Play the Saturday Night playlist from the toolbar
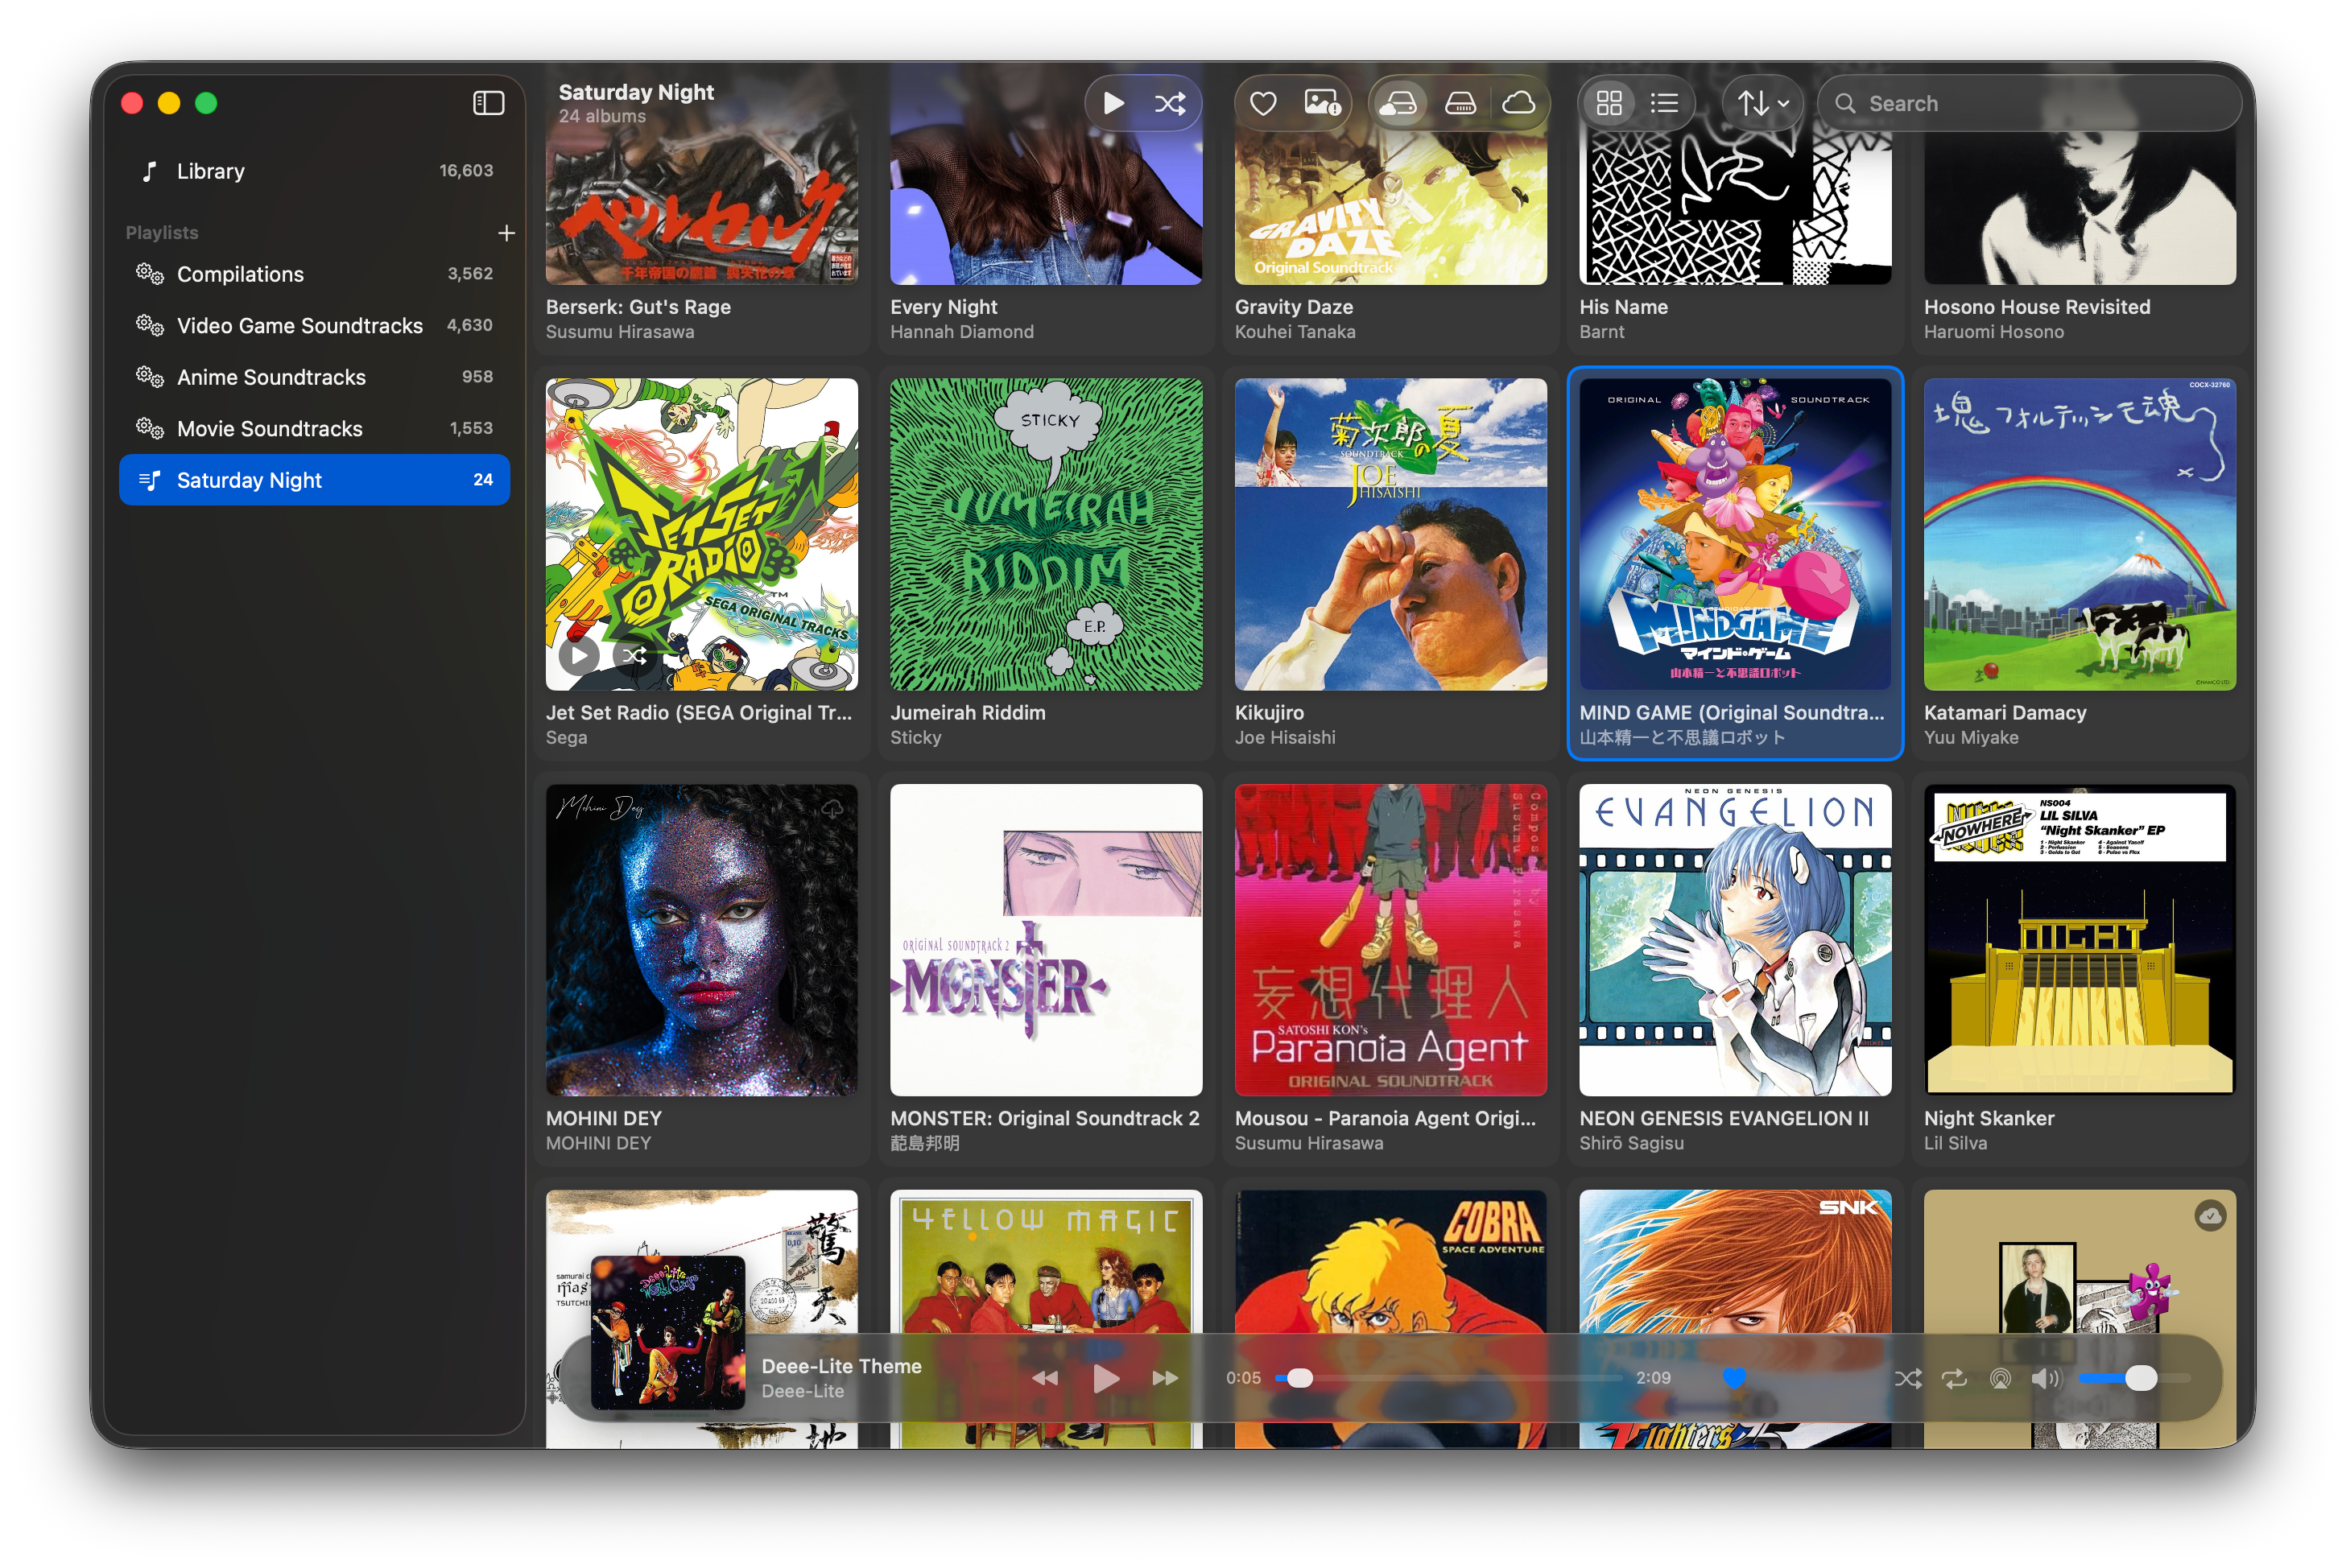2346x1568 pixels. (1113, 103)
